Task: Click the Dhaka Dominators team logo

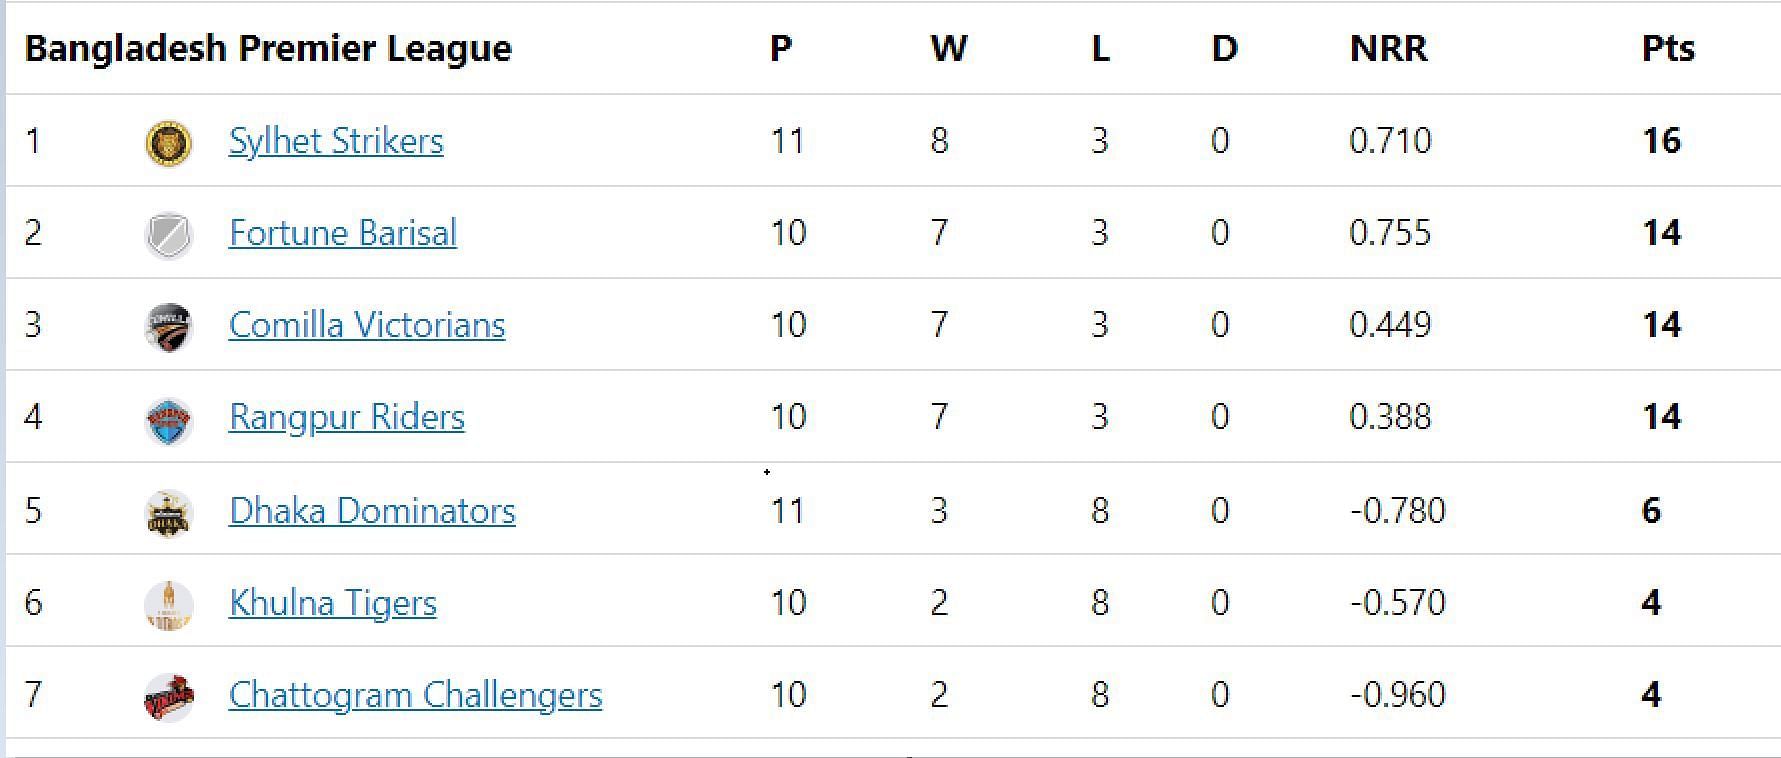Action: [x=169, y=513]
